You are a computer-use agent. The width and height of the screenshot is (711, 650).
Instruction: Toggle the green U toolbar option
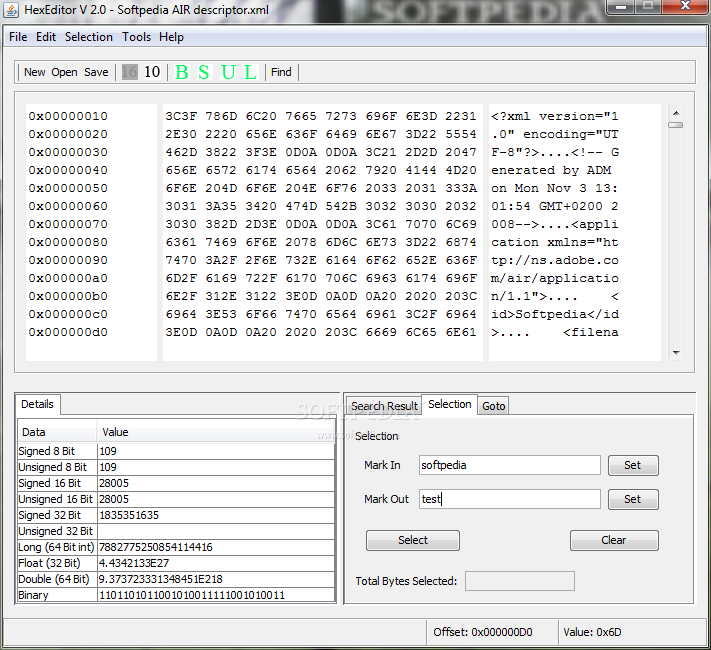[228, 72]
